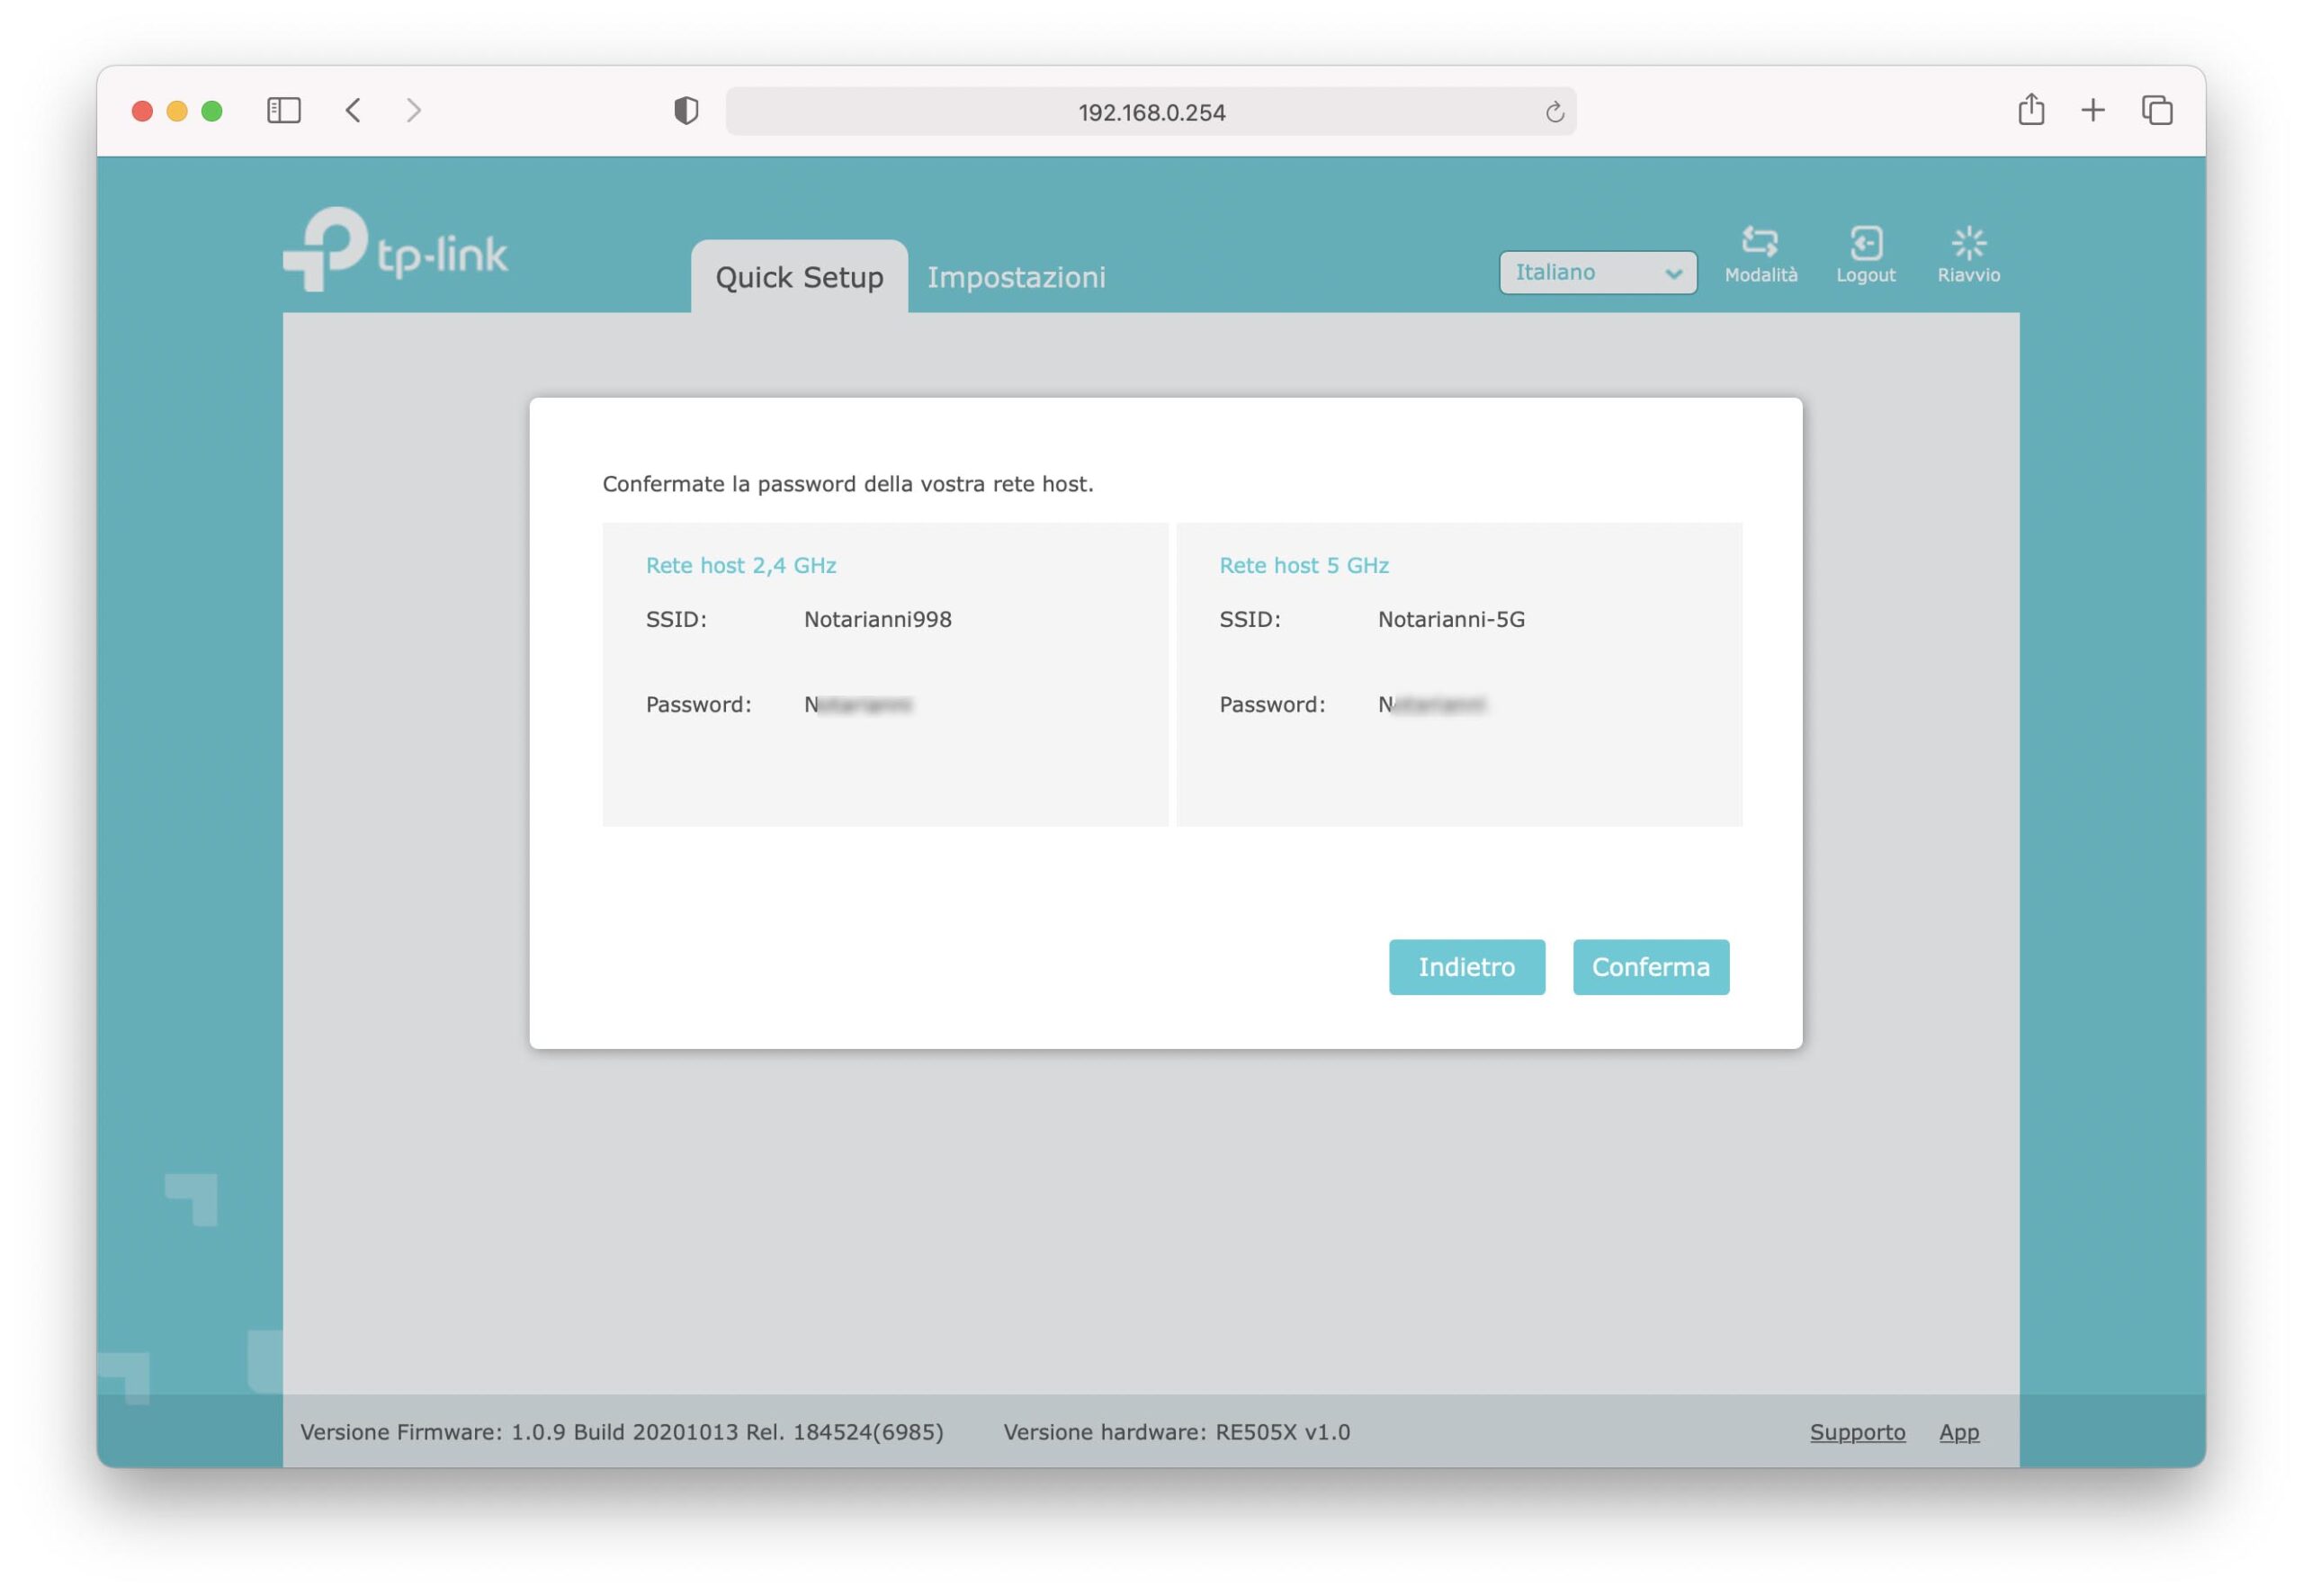Click the Logout icon
The width and height of the screenshot is (2303, 1596).
tap(1865, 243)
